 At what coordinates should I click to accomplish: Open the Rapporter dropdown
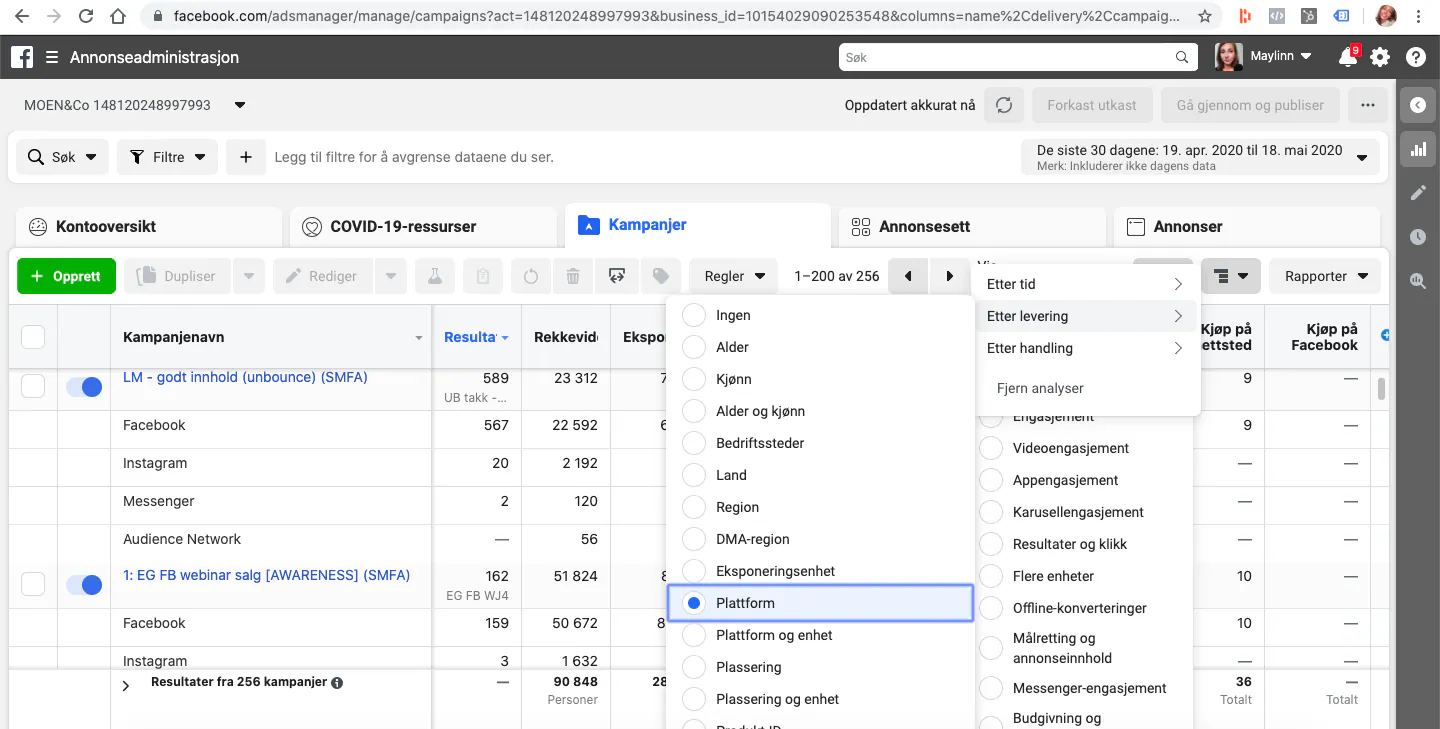[x=1325, y=276]
